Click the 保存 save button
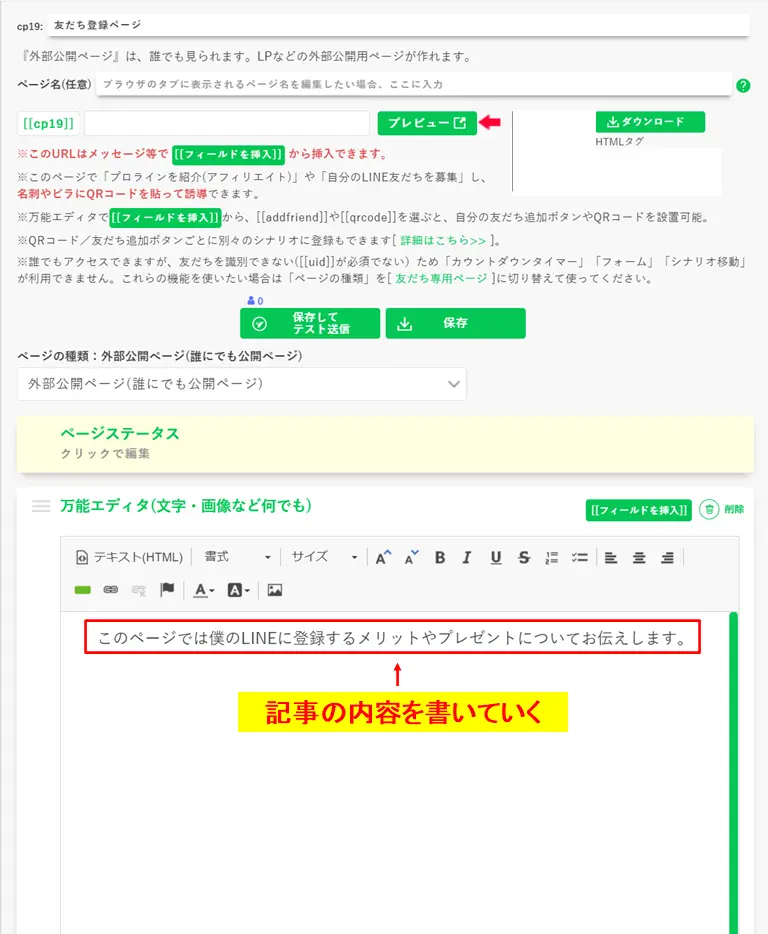The image size is (768, 934). pos(455,323)
